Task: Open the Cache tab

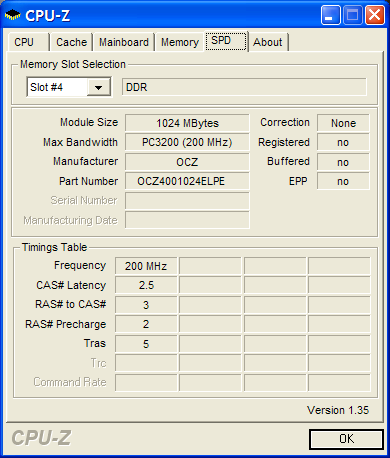Action: (71, 42)
